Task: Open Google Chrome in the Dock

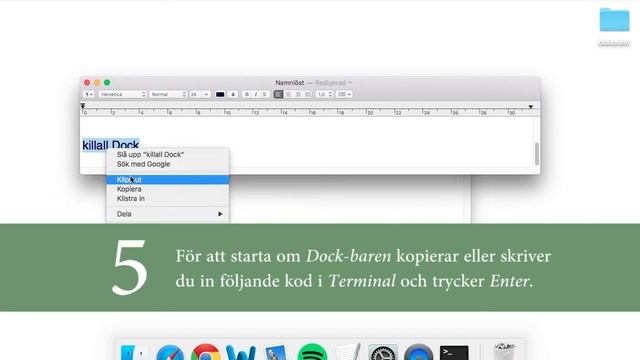Action: point(206,352)
